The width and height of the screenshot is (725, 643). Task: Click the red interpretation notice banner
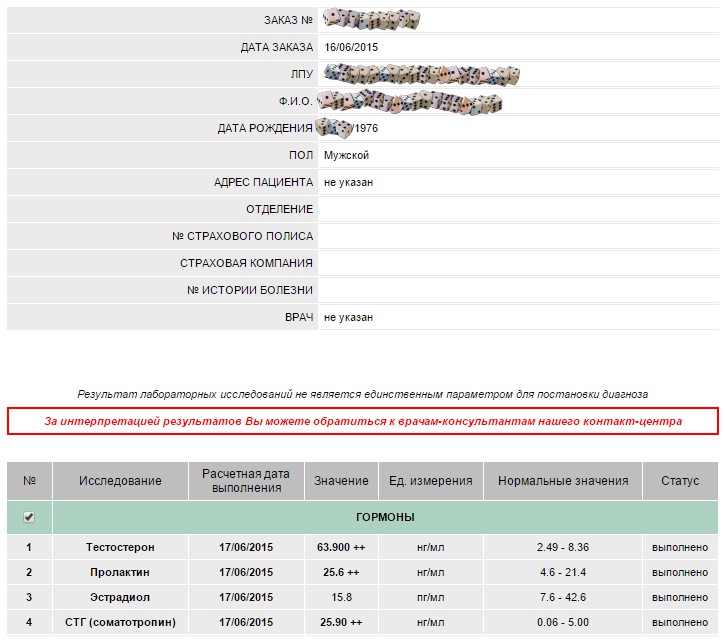(363, 421)
